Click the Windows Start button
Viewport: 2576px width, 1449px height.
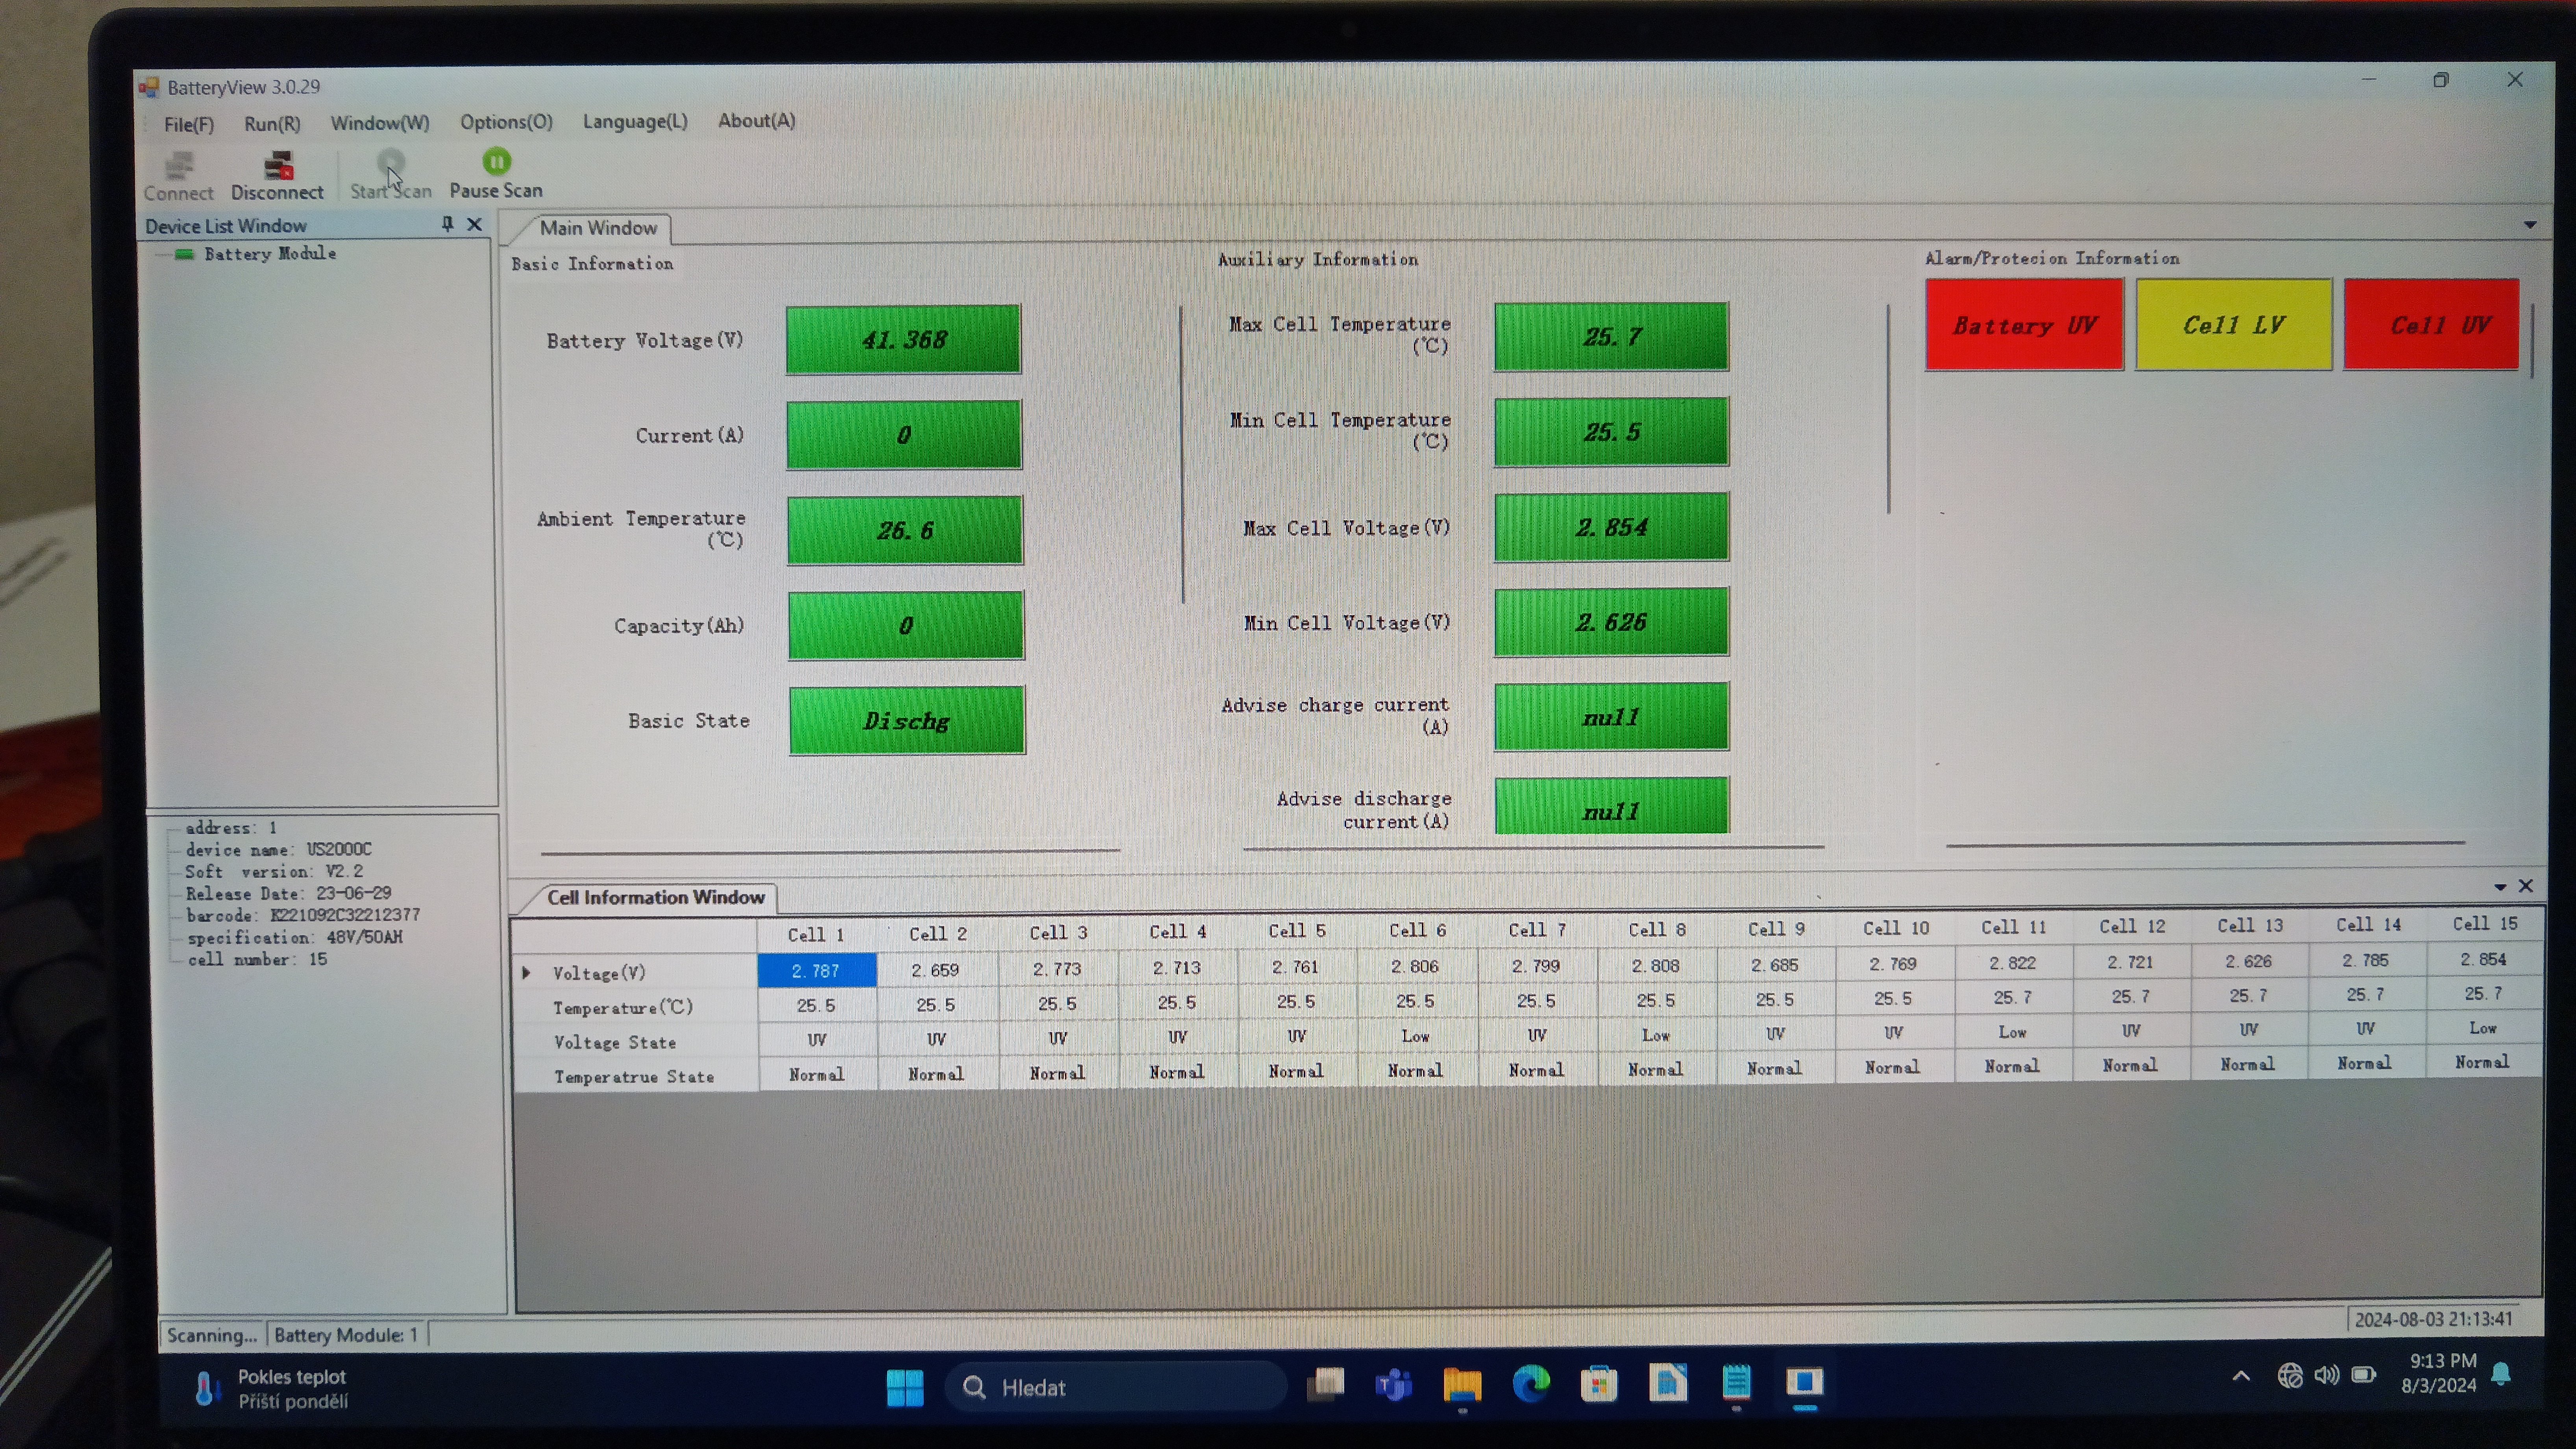tap(905, 1387)
